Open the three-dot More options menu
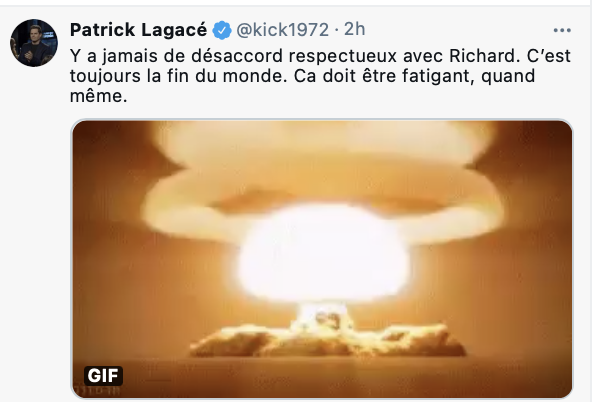The width and height of the screenshot is (602, 402). [562, 30]
